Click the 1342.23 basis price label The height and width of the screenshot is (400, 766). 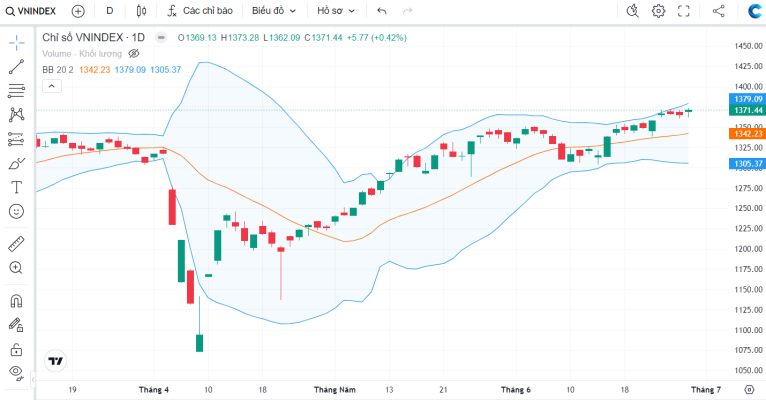coord(747,134)
